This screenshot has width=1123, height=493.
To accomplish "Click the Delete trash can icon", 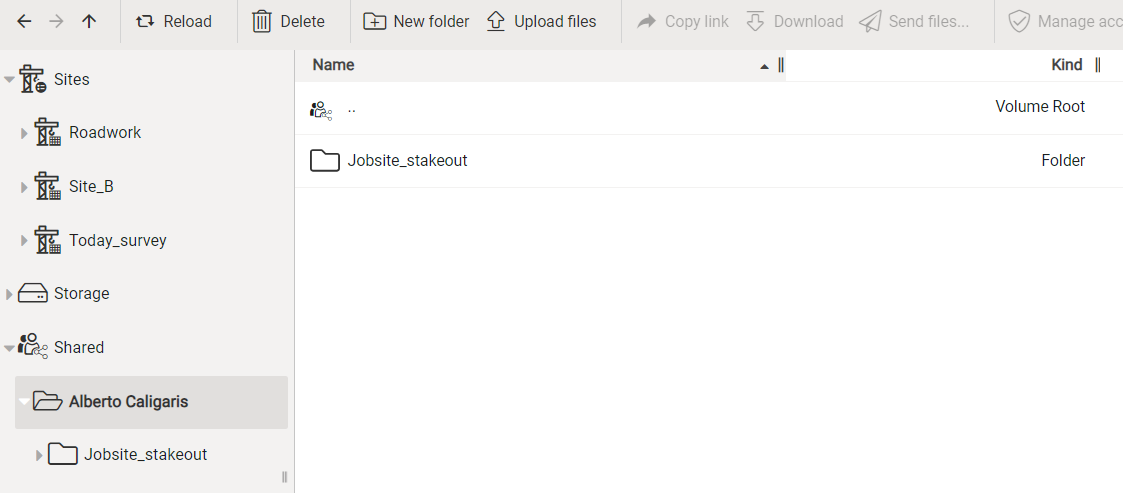I will coord(262,21).
